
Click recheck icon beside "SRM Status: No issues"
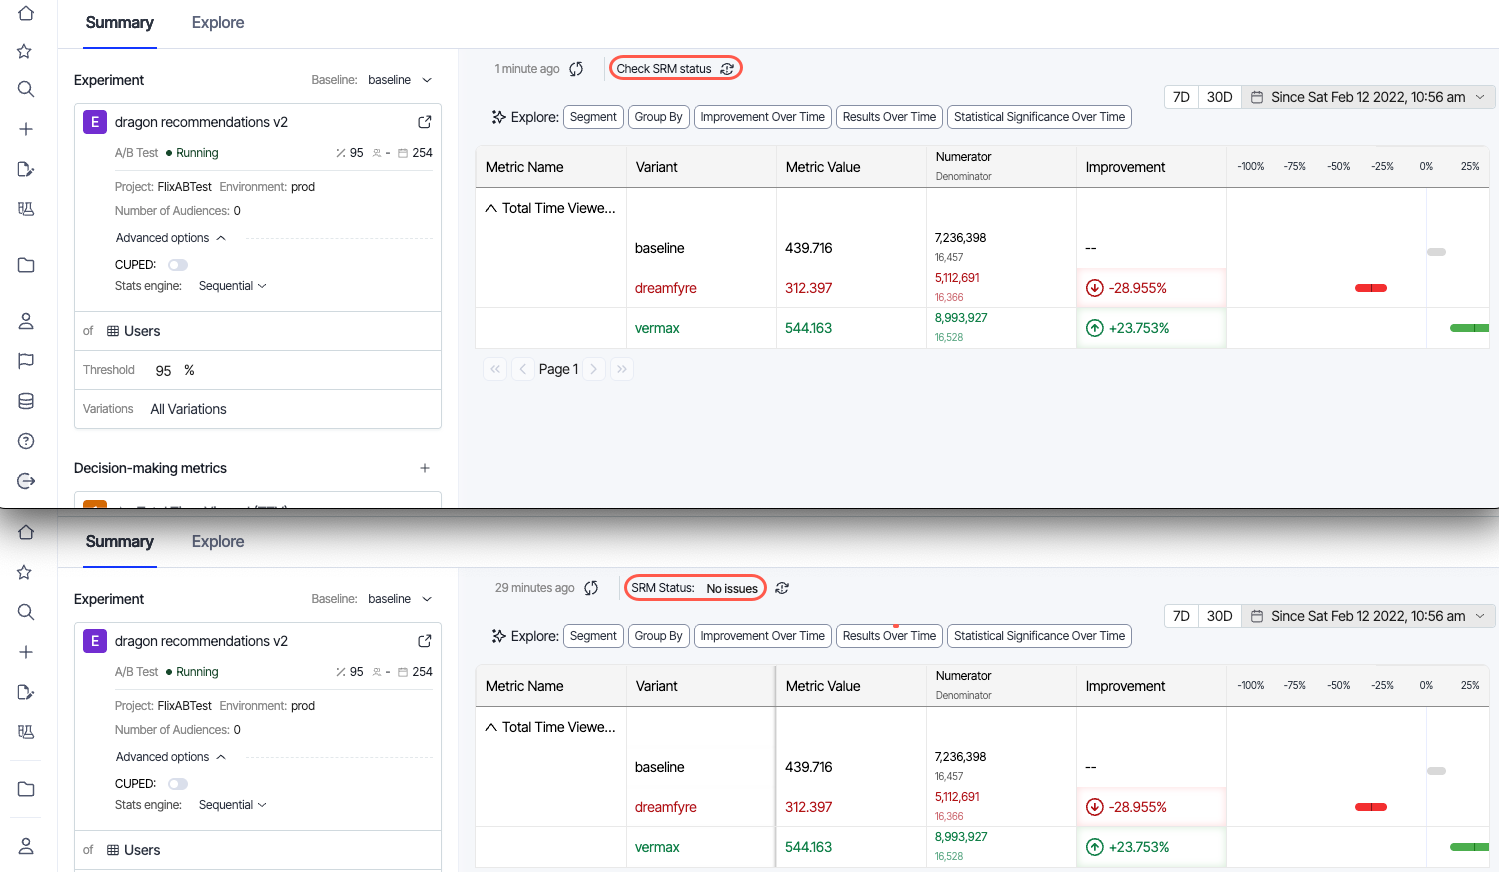[x=782, y=588]
